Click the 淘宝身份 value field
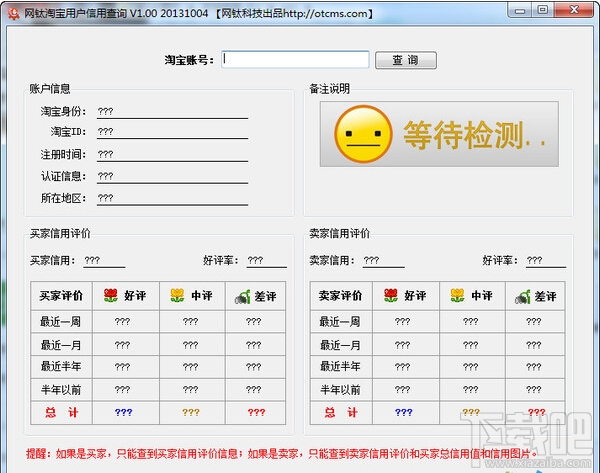 (x=172, y=111)
